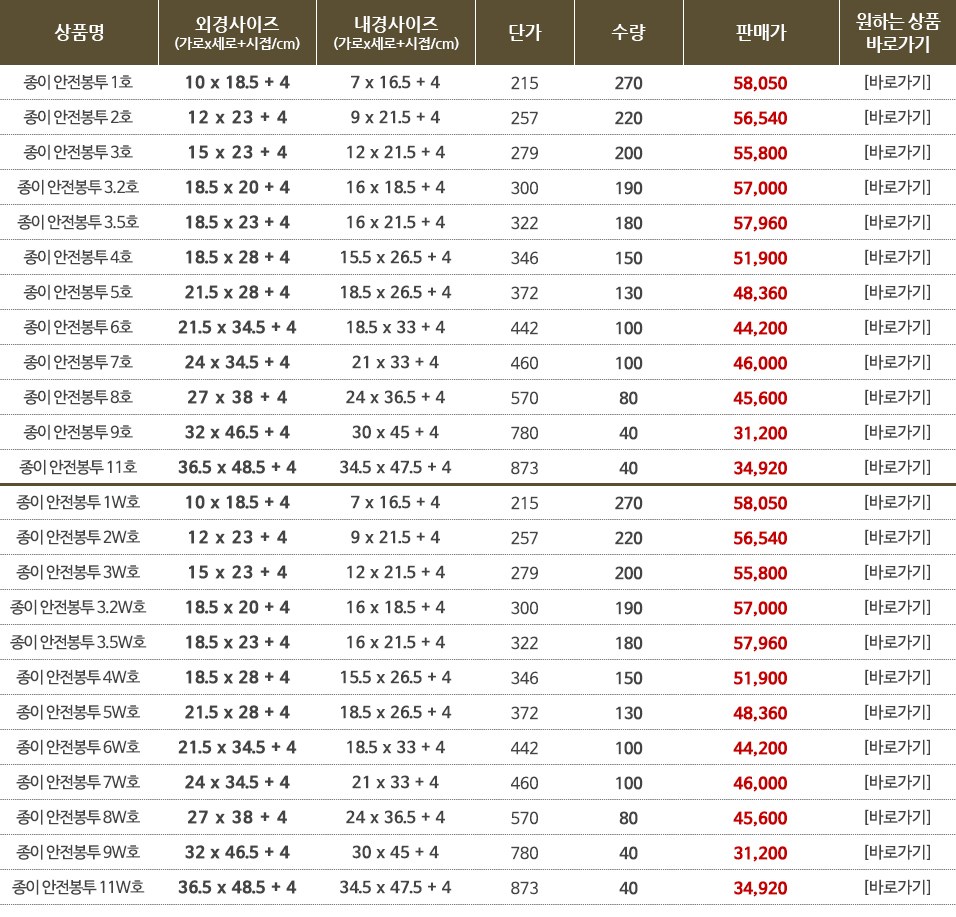The height and width of the screenshot is (917, 956).
Task: Open 바로가기 for 종이 안전봉투 11호
Action: pos(897,467)
